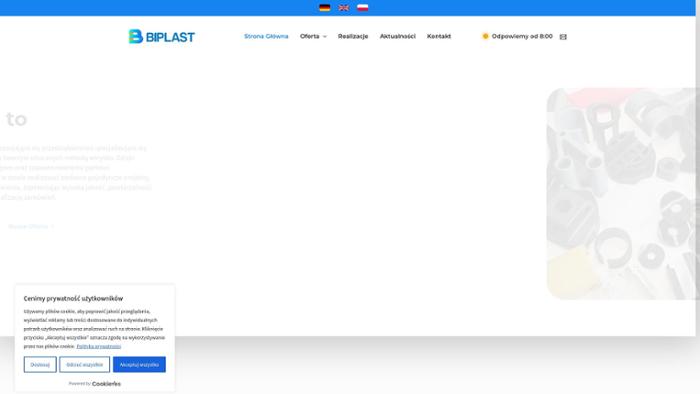Screen dimensions: 700x394
Task: Open the Realizacje page
Action: click(x=353, y=36)
